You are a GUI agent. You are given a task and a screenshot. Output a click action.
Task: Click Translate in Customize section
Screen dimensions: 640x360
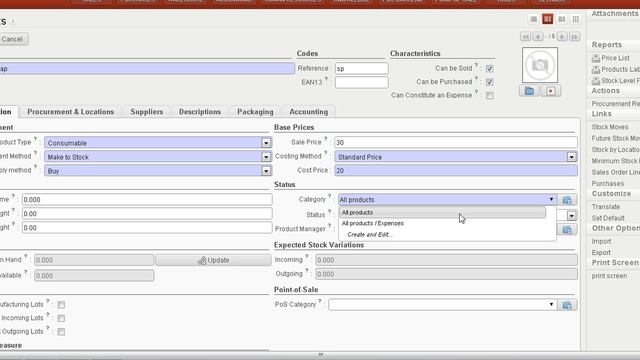(606, 207)
